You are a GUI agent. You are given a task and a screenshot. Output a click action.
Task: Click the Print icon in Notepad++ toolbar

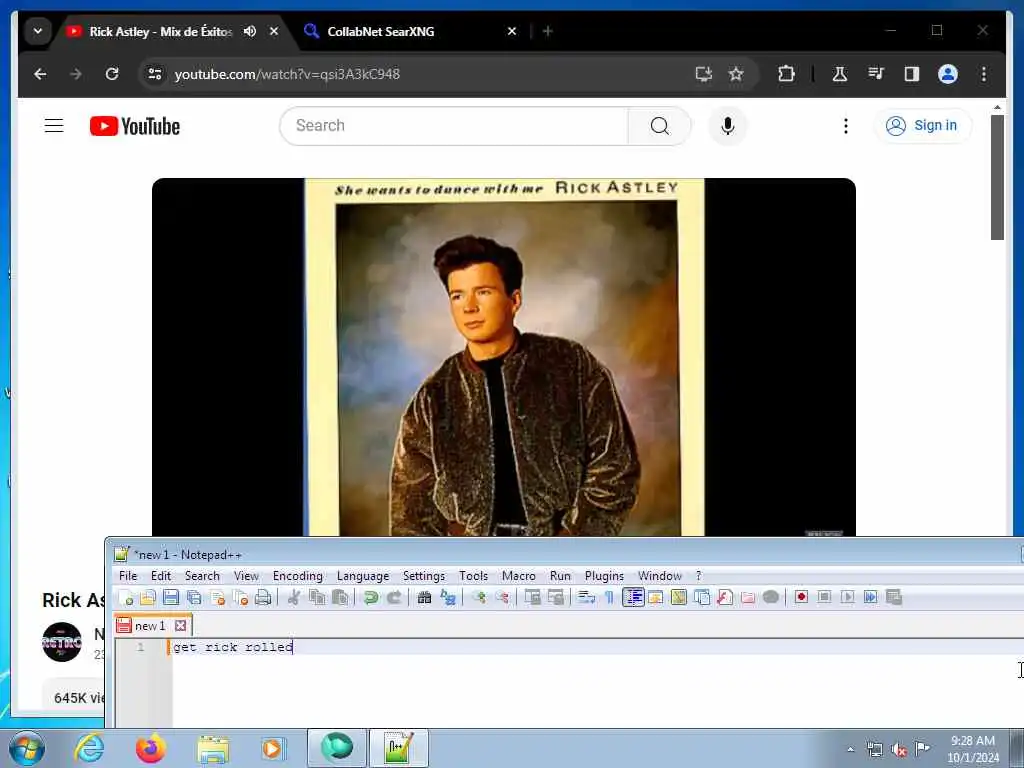coord(263,597)
